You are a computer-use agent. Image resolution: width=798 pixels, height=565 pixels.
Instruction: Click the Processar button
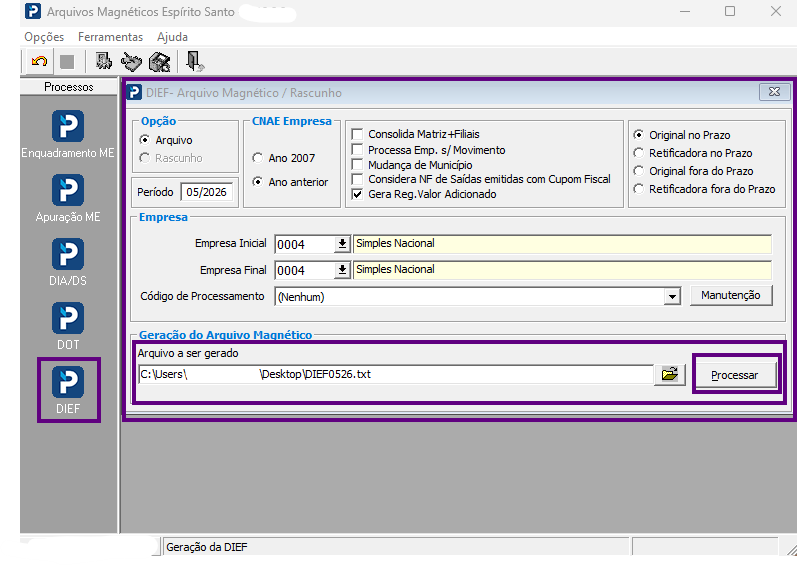click(734, 375)
